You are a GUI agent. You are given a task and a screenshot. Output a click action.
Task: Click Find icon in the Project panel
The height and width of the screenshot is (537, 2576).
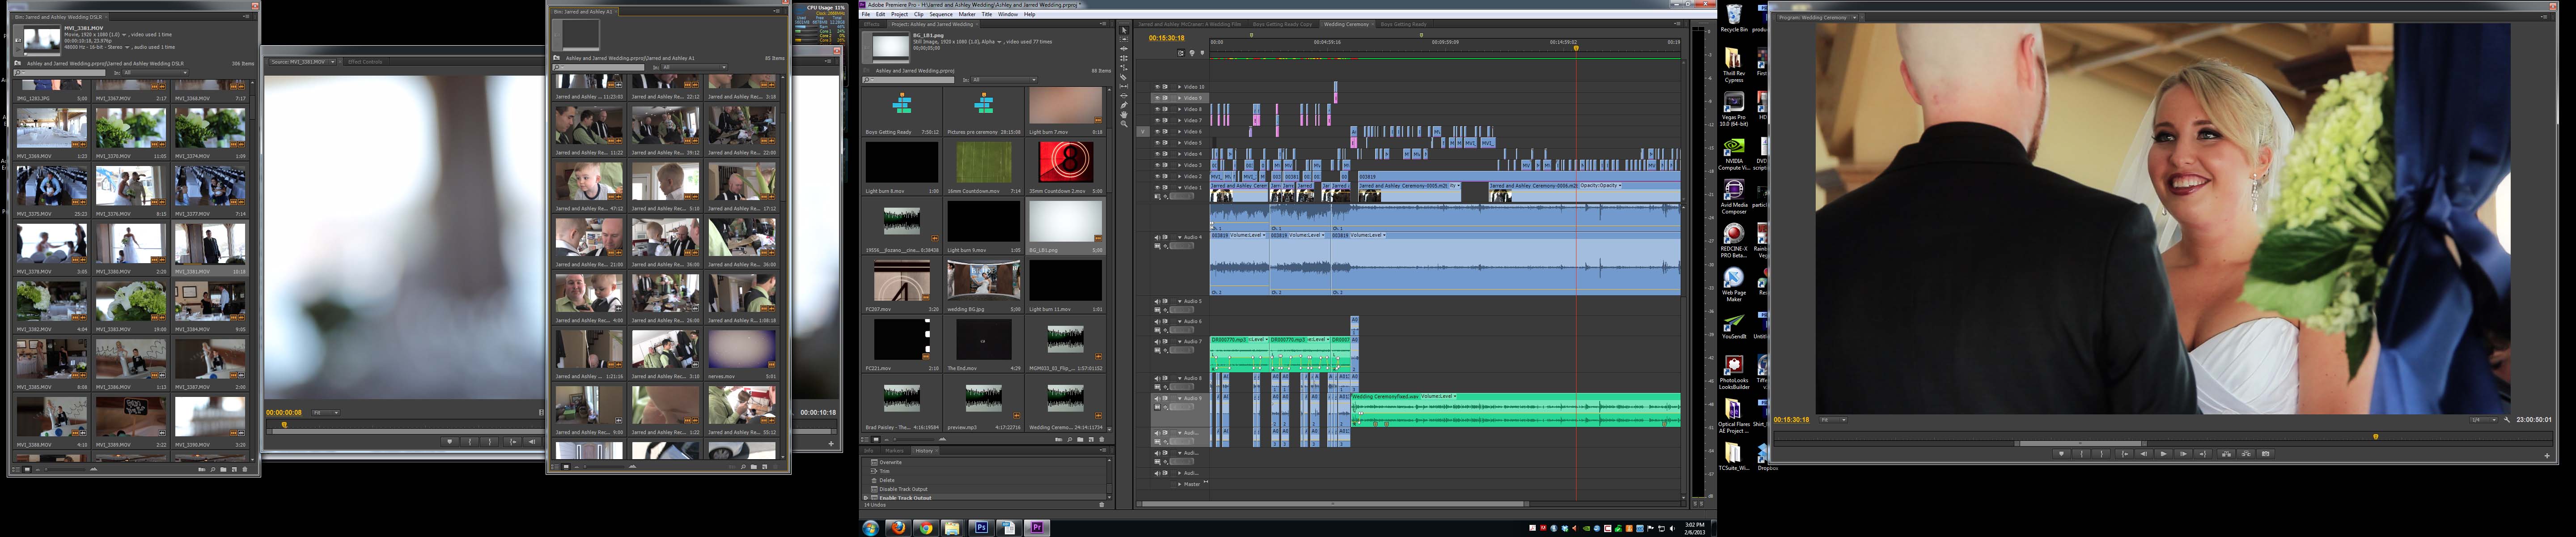[x=1070, y=440]
